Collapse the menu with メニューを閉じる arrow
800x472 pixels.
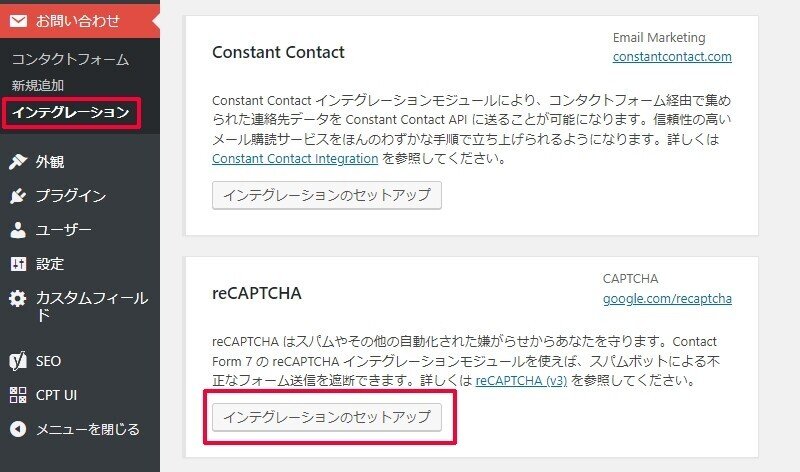tap(18, 429)
